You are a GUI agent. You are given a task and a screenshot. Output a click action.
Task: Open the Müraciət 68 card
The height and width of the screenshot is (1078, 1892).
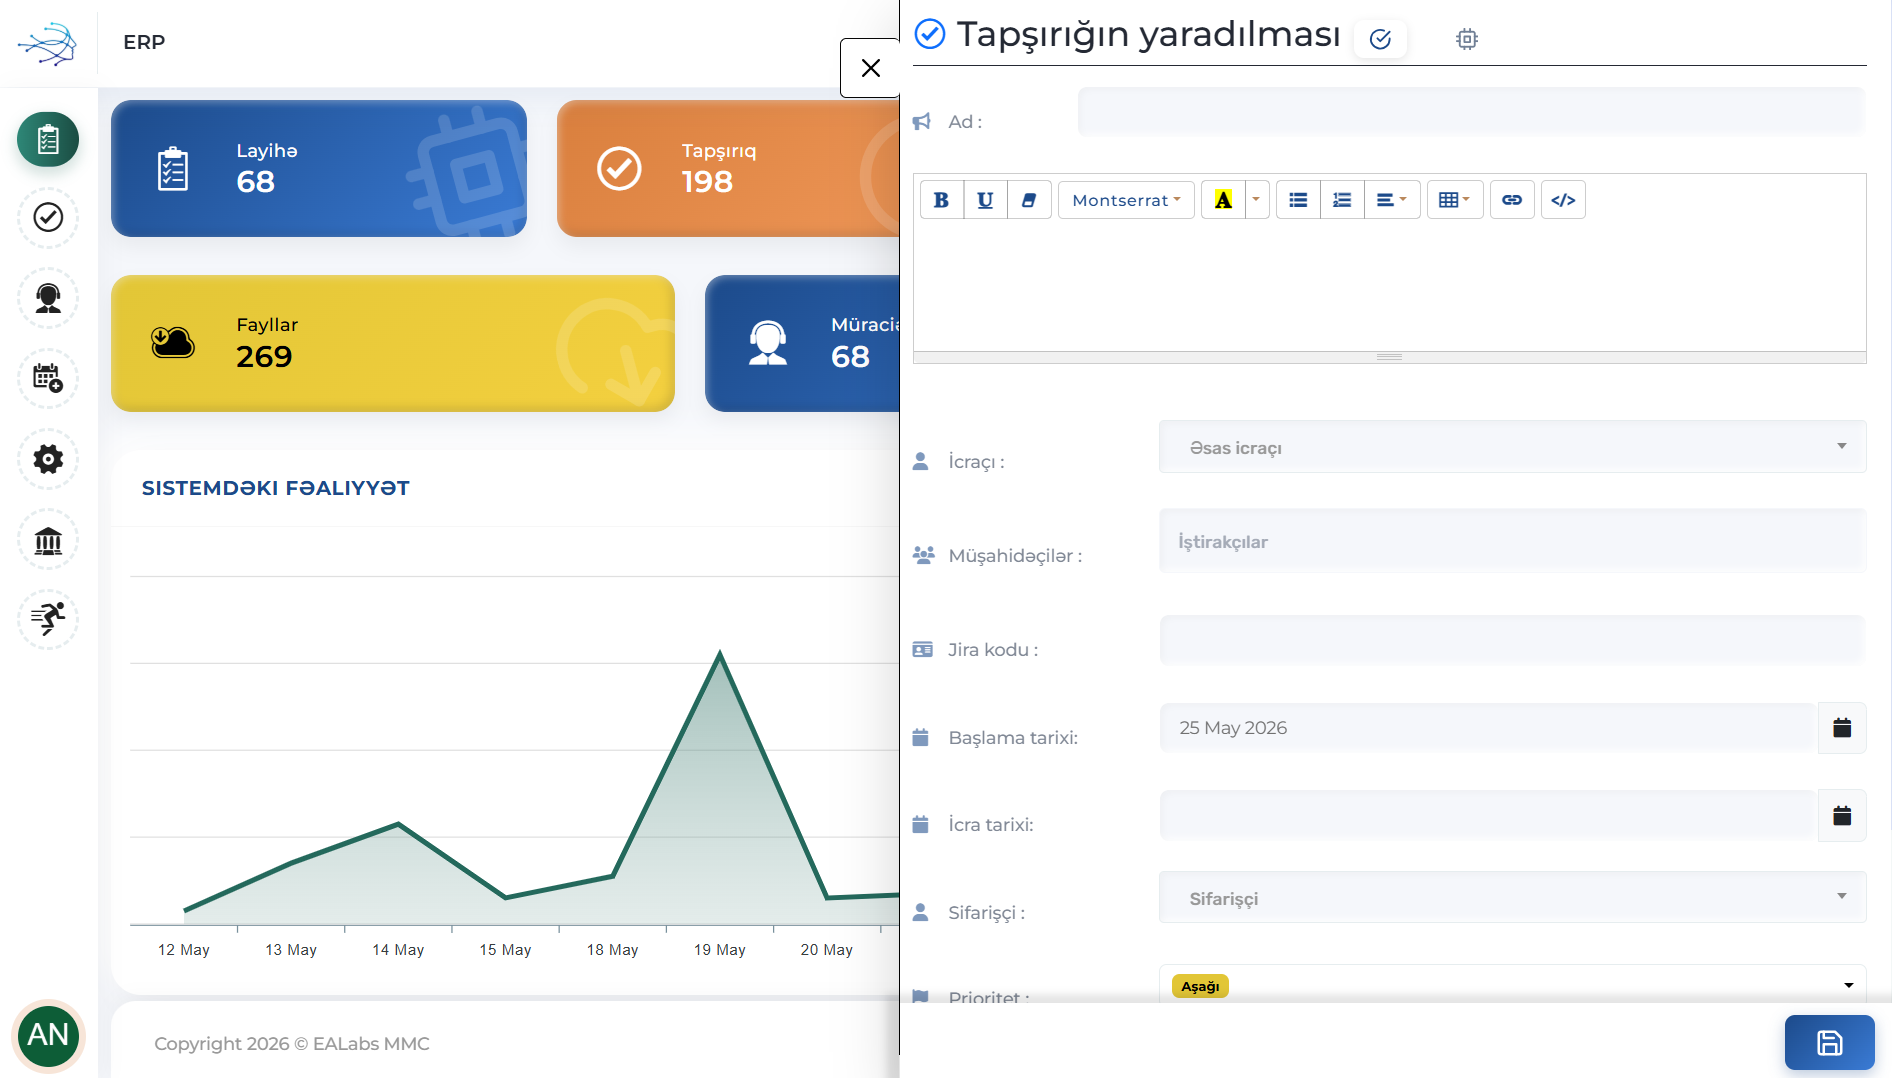tap(802, 343)
